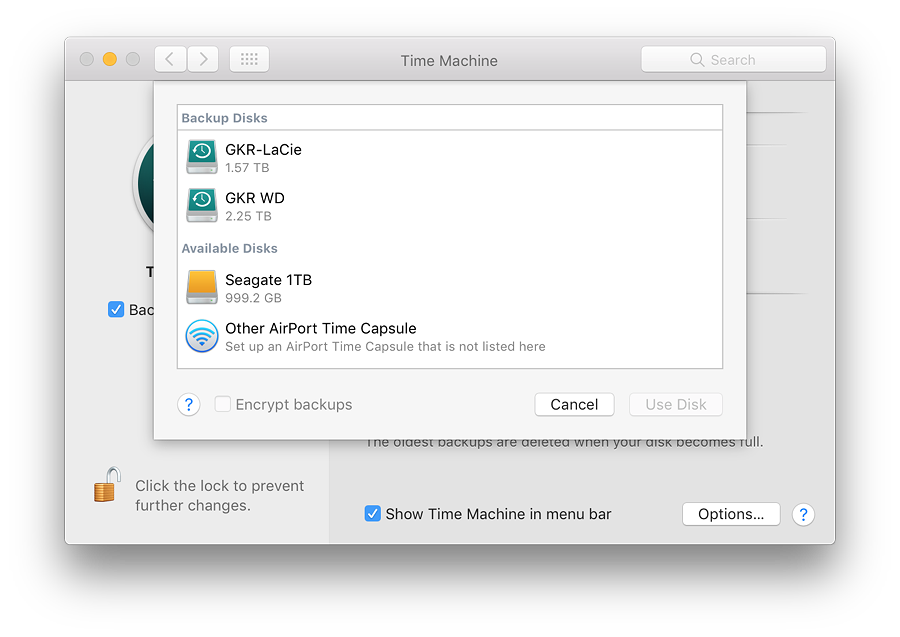Open help button beside Options
Image resolution: width=900 pixels, height=637 pixels.
pos(803,514)
